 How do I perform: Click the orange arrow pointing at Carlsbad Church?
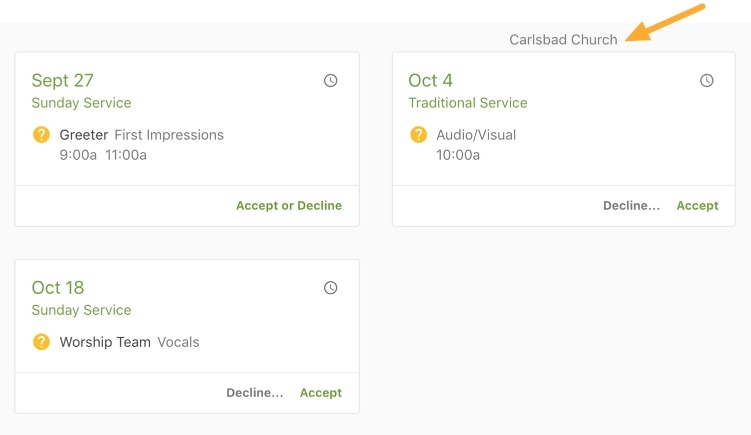click(665, 23)
